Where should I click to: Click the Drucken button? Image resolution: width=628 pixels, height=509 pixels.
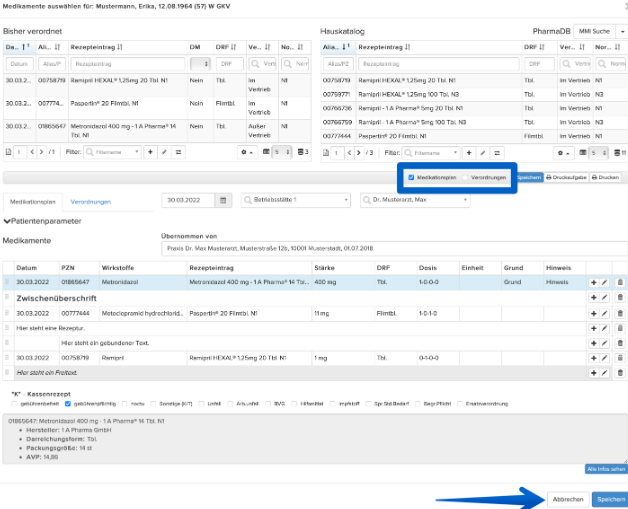click(x=605, y=177)
